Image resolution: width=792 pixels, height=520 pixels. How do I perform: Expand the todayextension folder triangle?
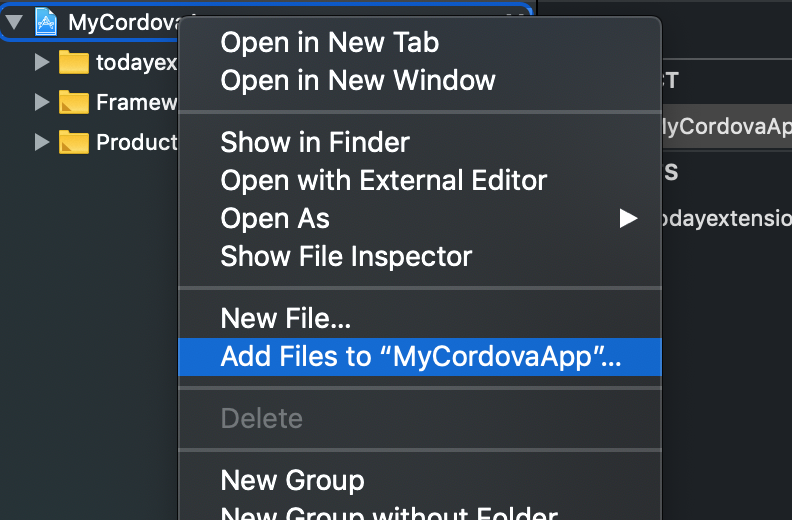tap(41, 63)
